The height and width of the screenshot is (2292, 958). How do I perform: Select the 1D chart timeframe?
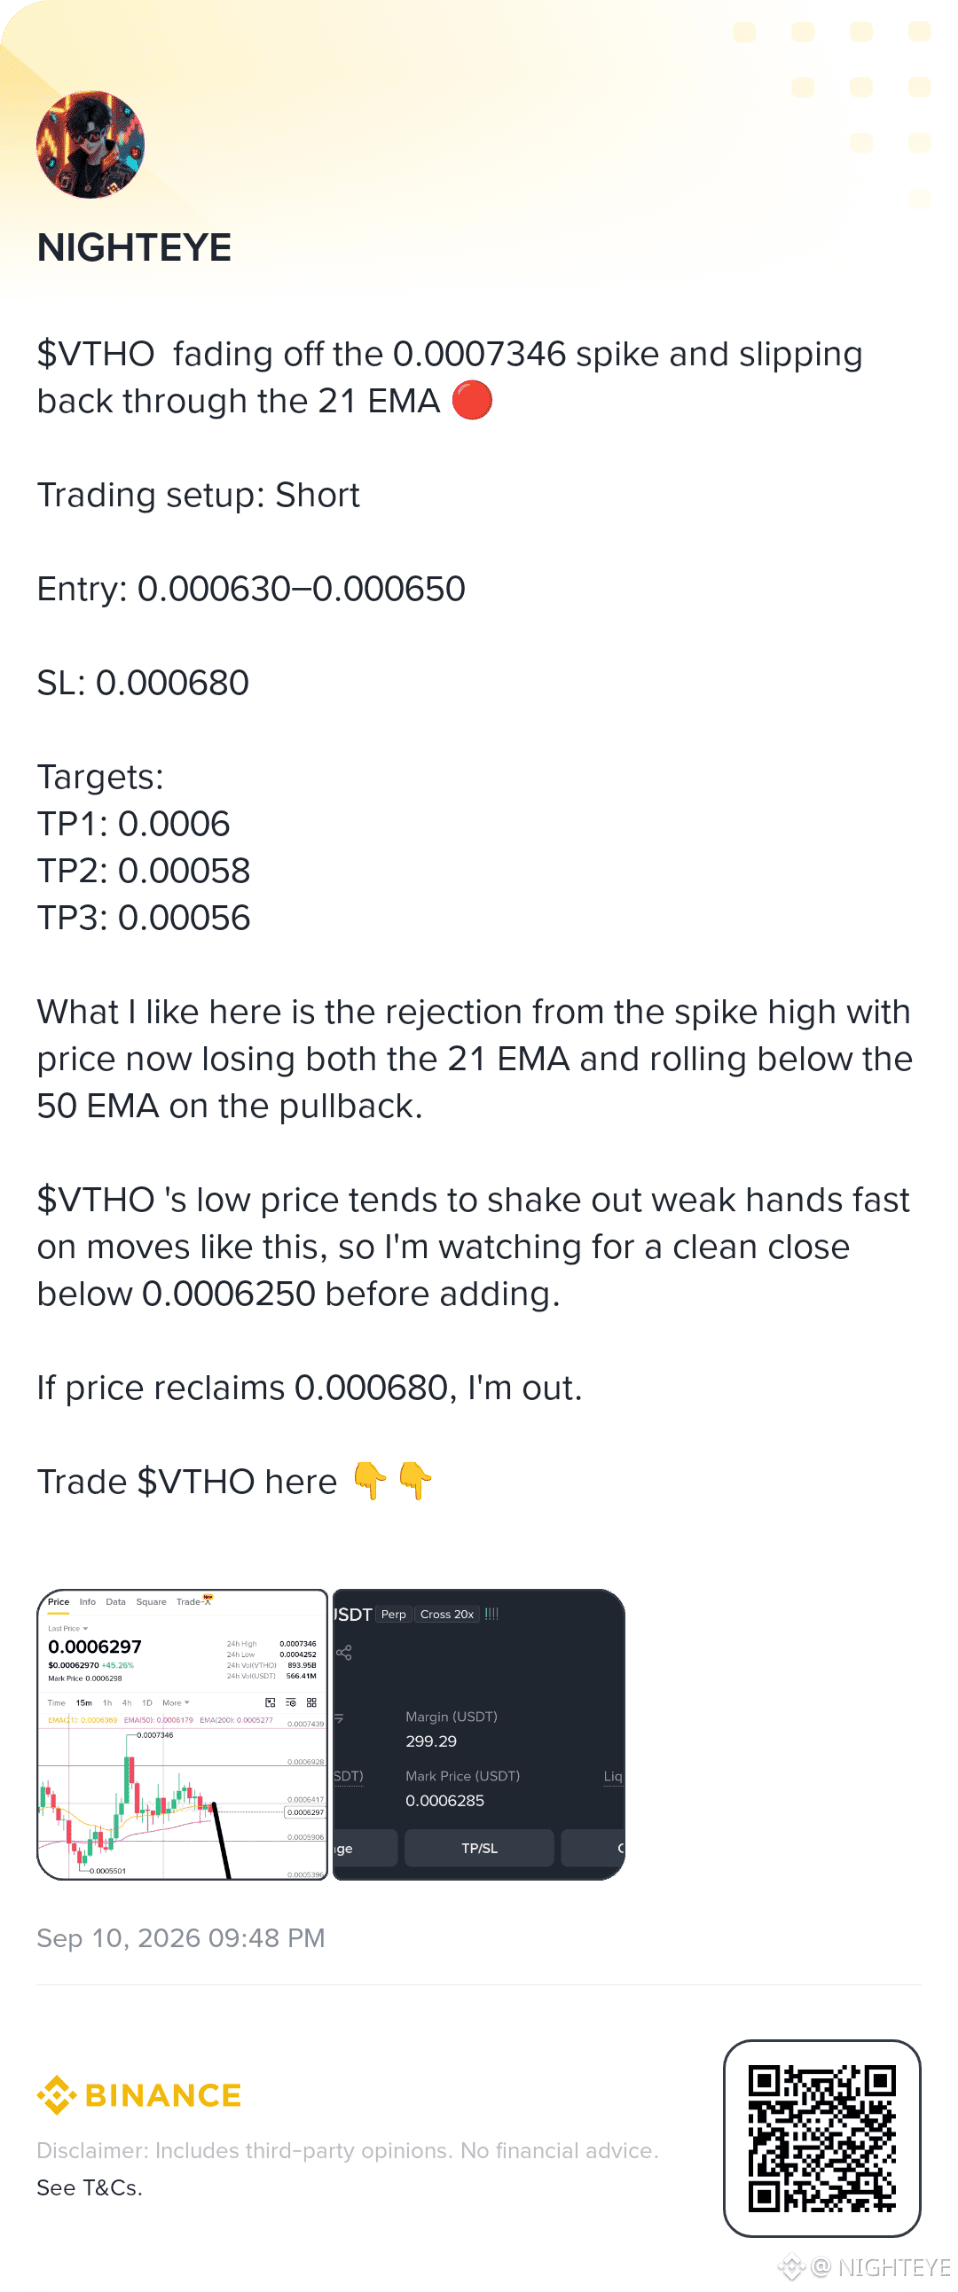(x=147, y=1702)
